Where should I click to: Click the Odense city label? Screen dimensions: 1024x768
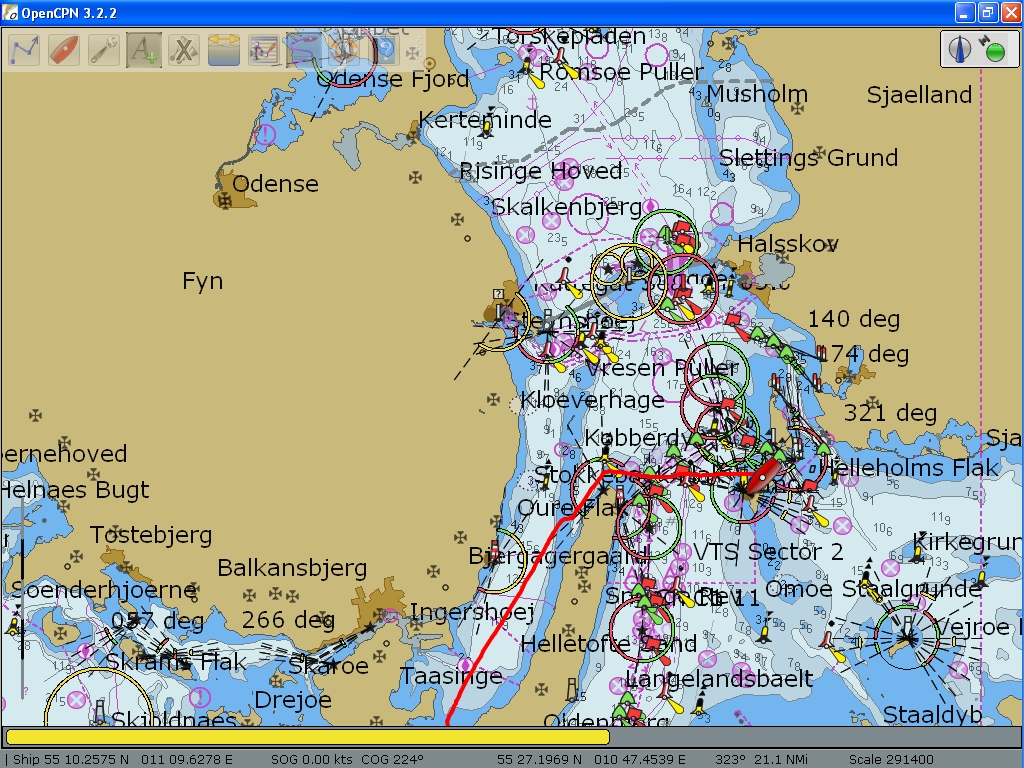click(x=275, y=184)
